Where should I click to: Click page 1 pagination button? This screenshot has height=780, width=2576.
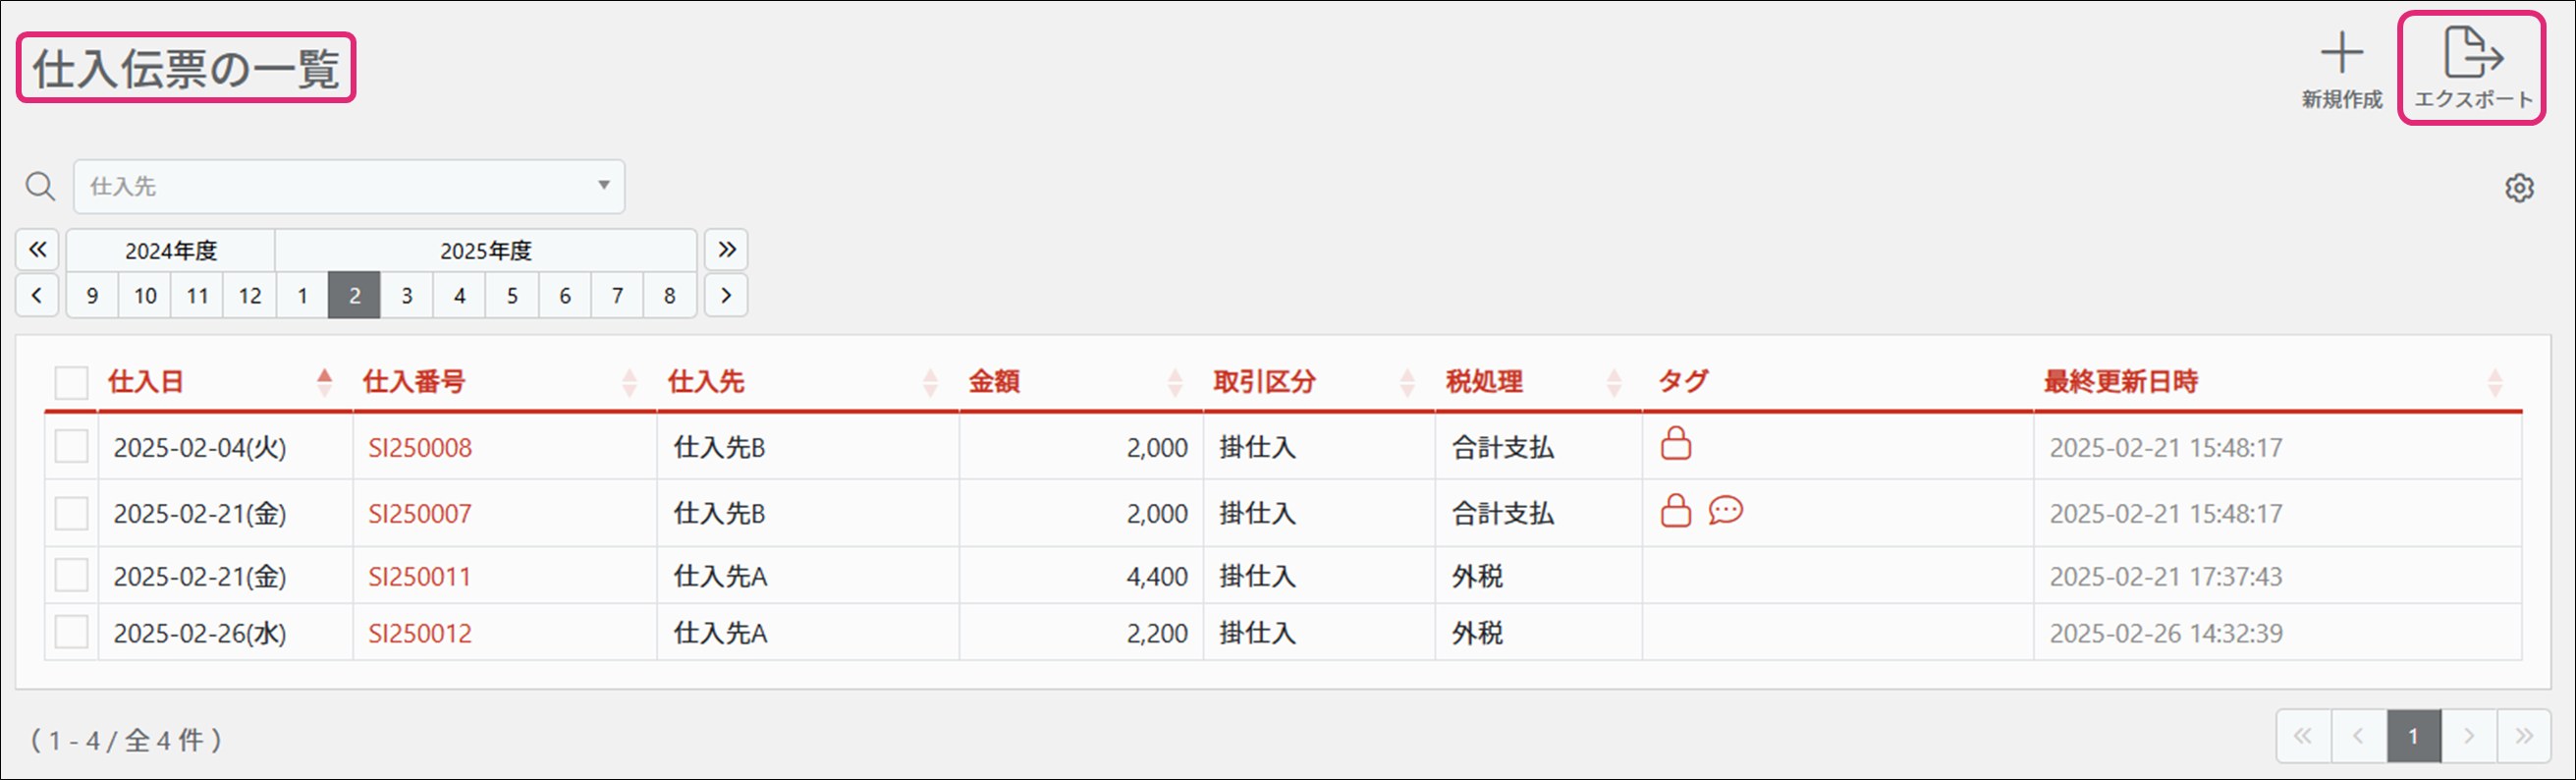point(2413,737)
